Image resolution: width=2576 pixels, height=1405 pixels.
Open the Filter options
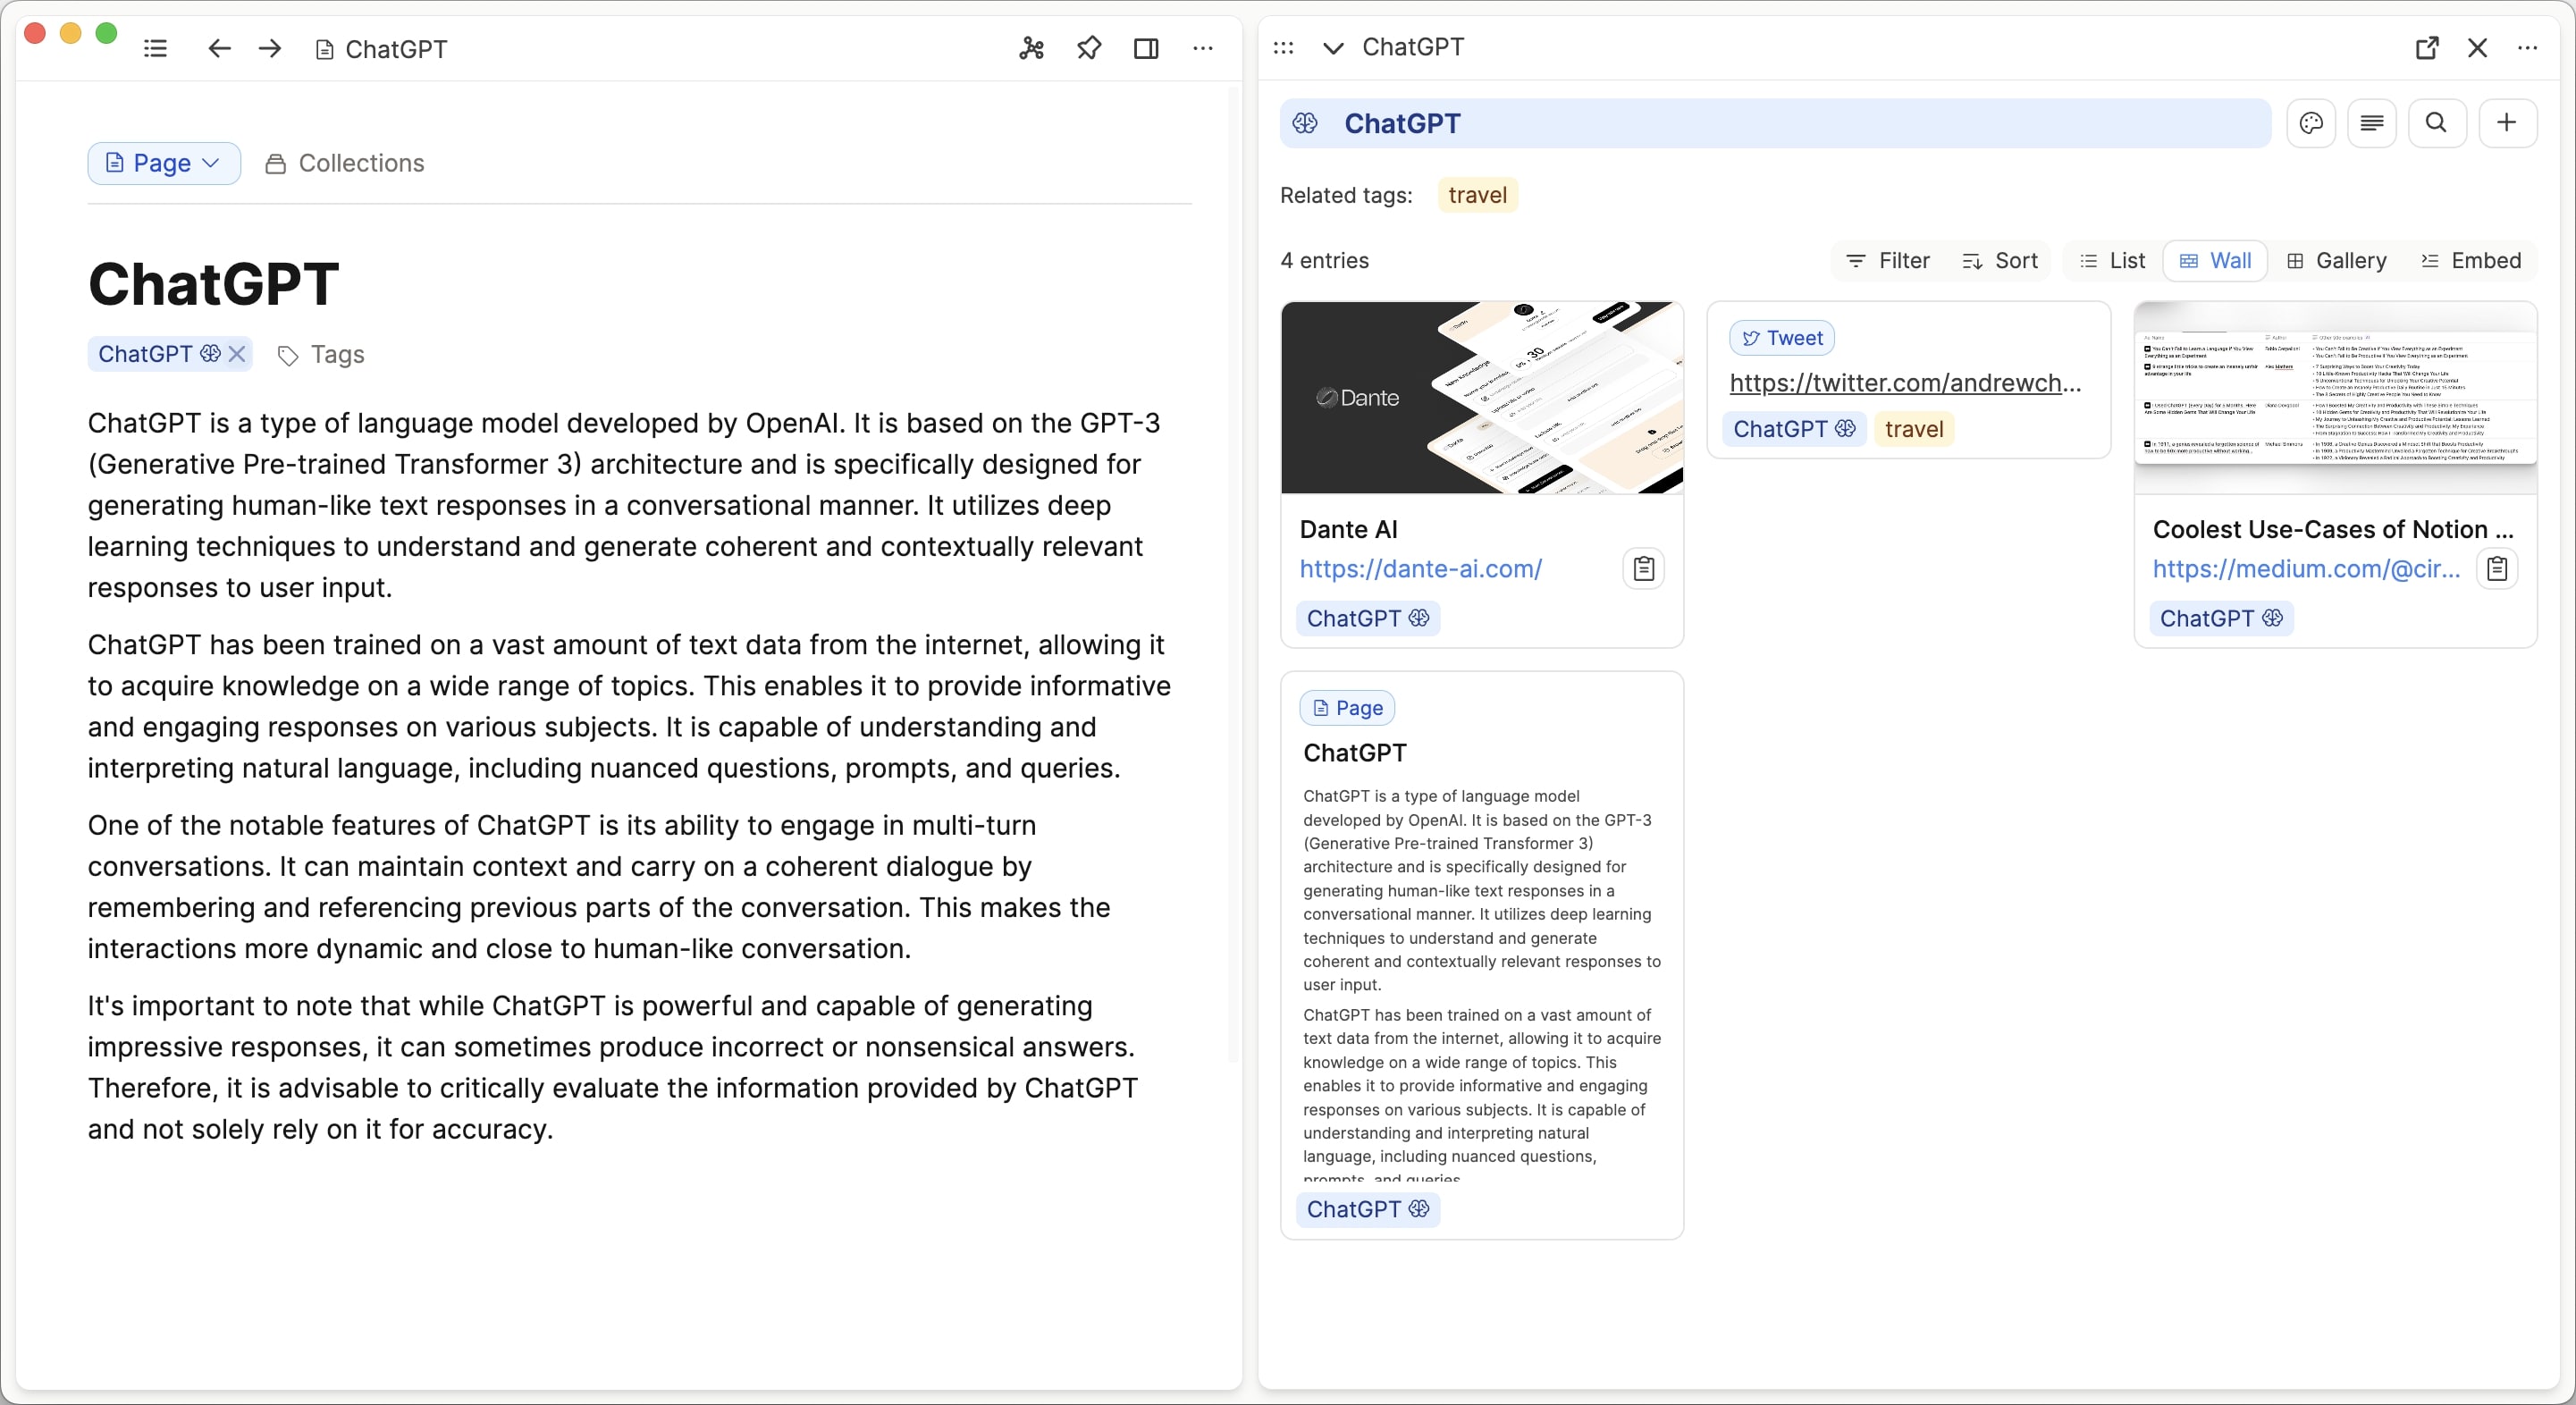point(1887,261)
